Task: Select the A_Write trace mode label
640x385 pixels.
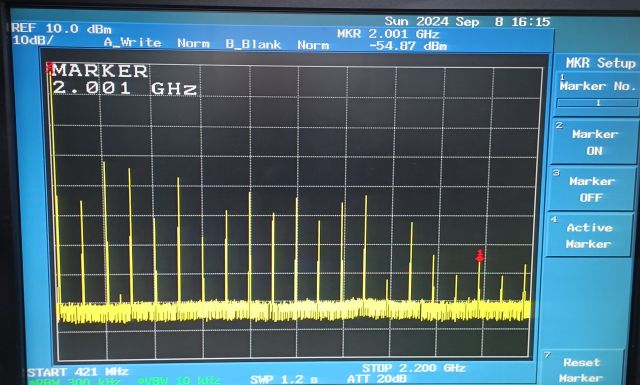Action: [x=133, y=42]
